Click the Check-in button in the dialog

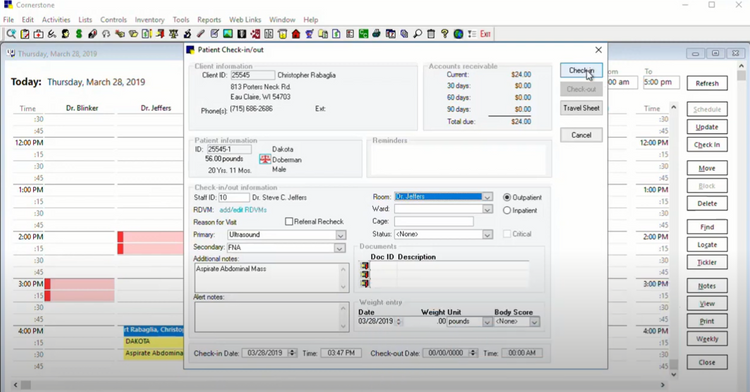point(581,70)
